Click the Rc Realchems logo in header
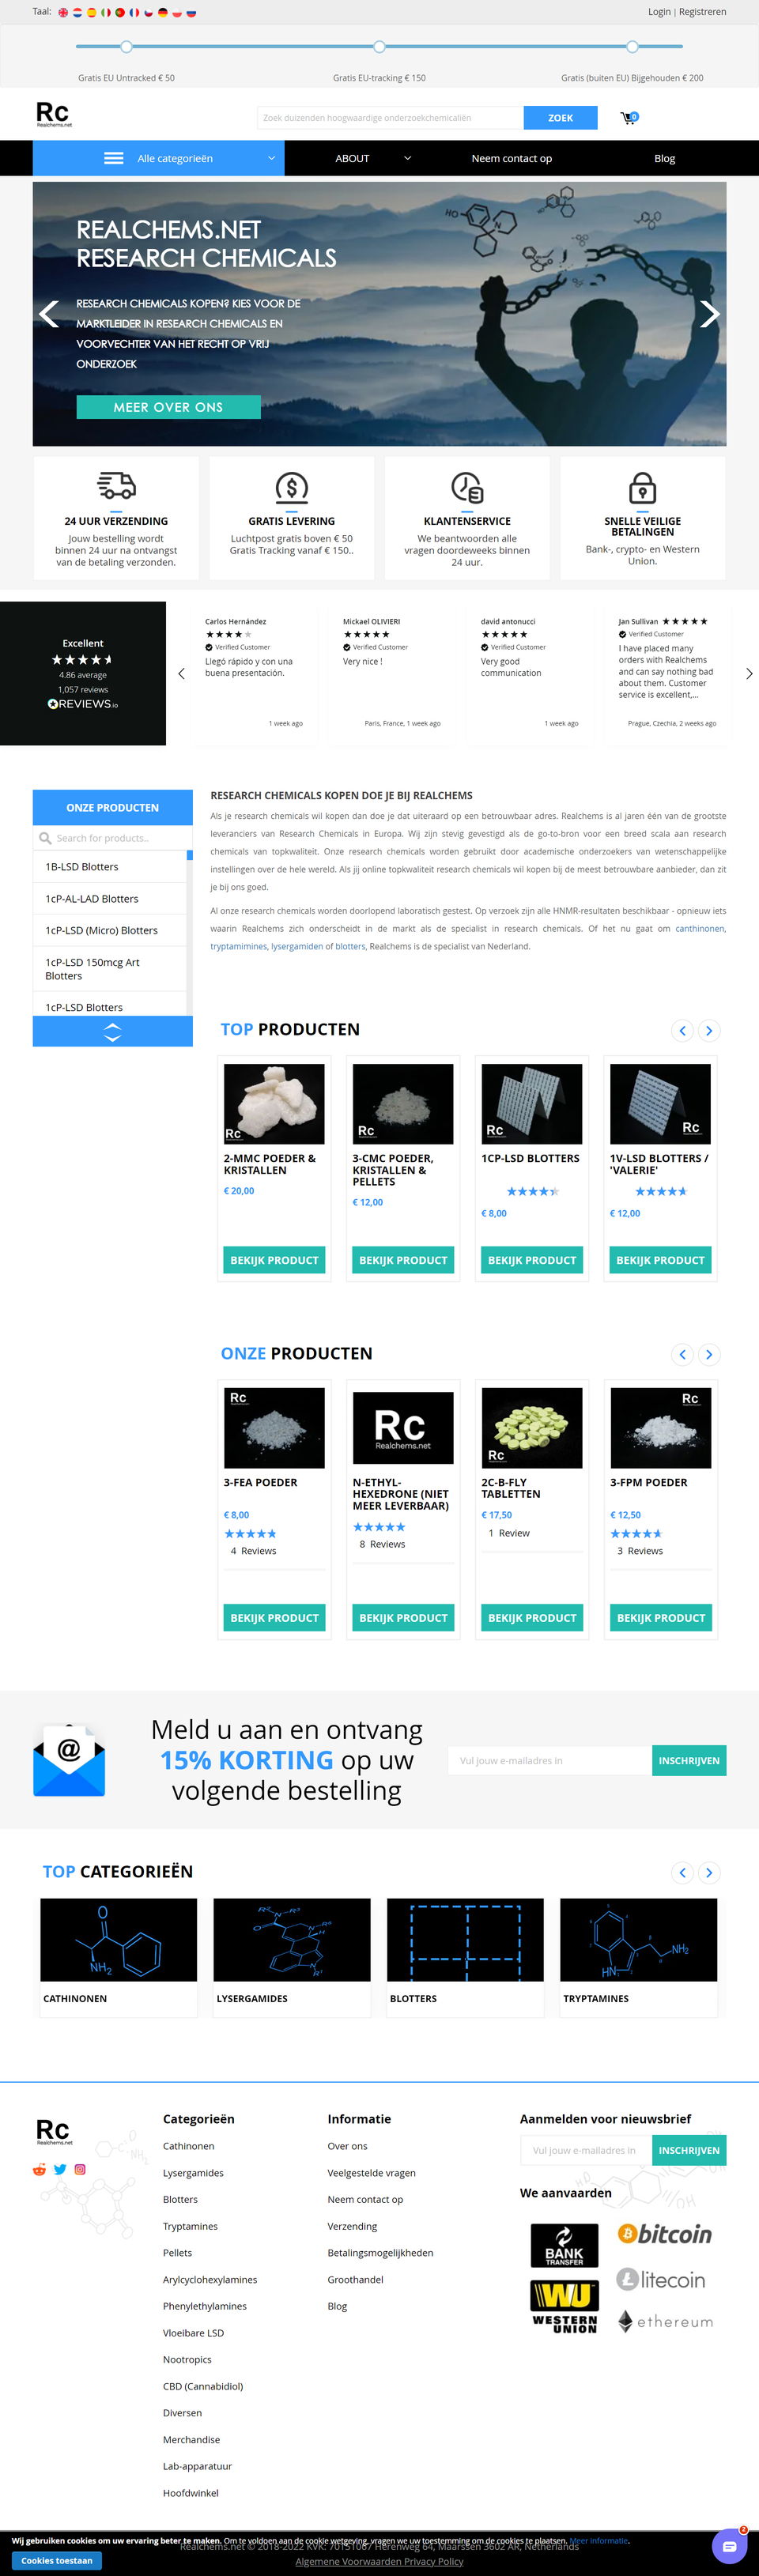Screen dimensions: 759x2576 point(54,115)
